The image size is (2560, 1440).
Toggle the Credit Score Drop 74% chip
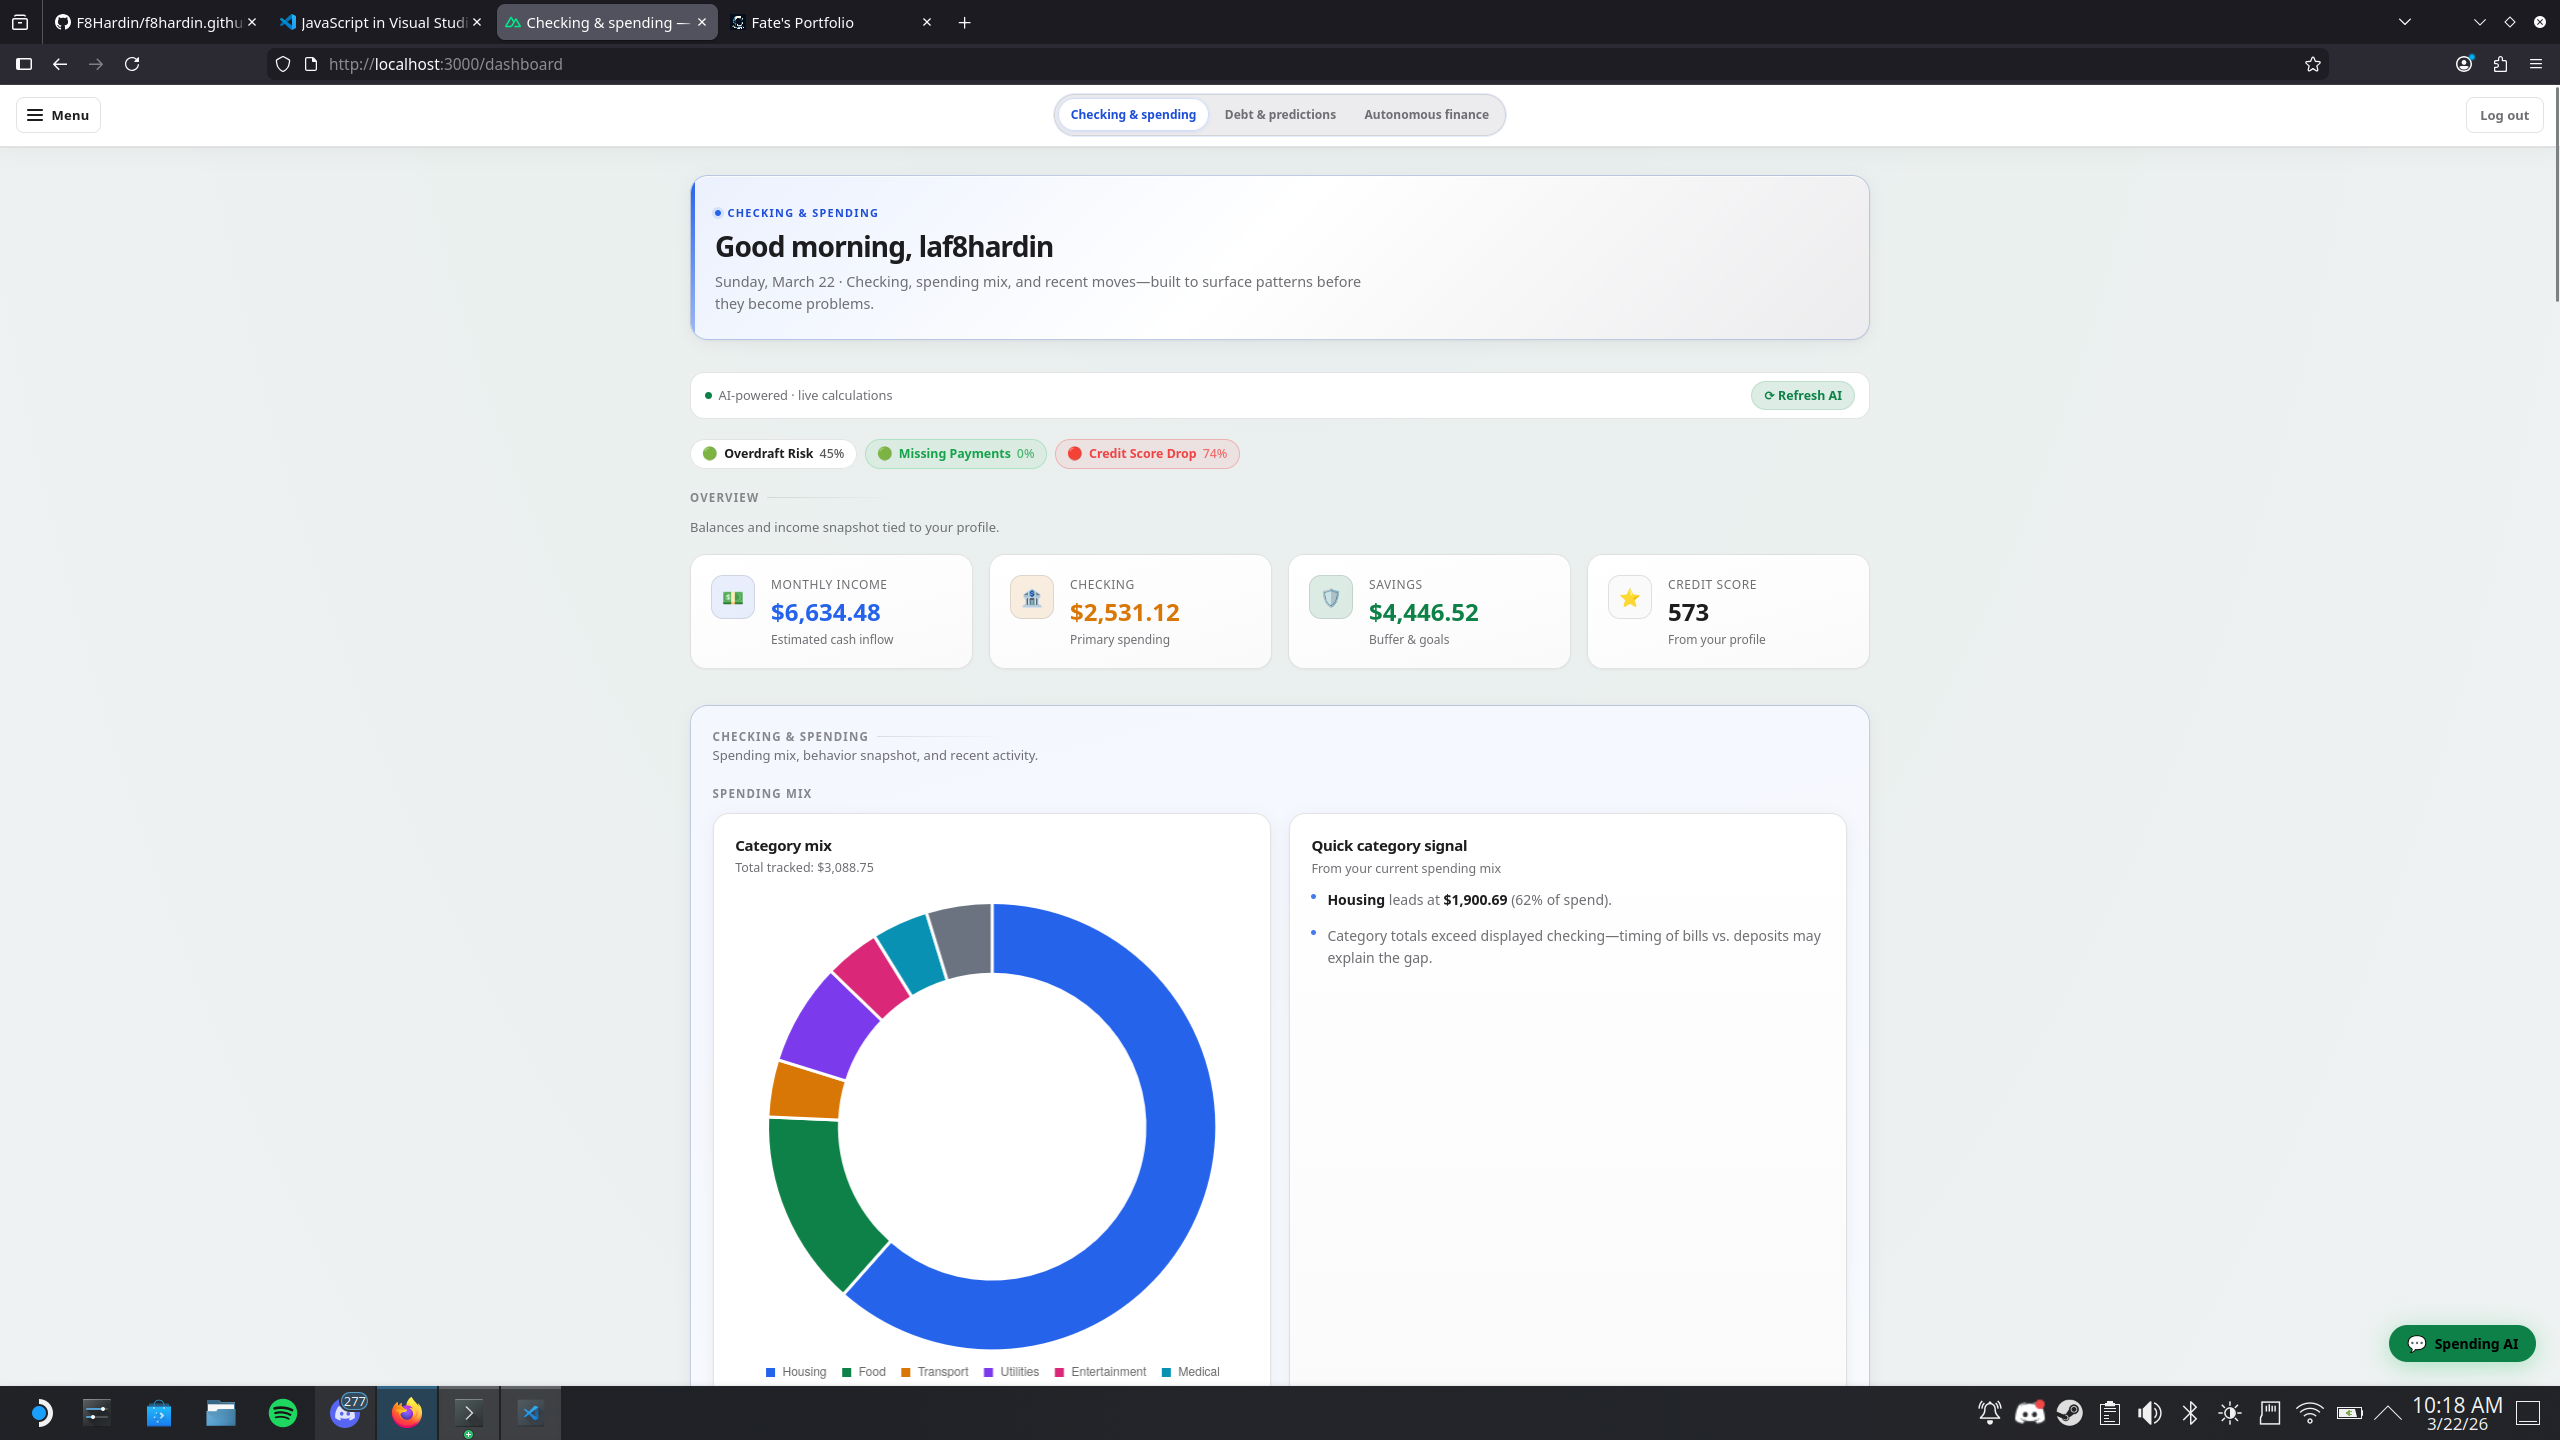coord(1146,453)
